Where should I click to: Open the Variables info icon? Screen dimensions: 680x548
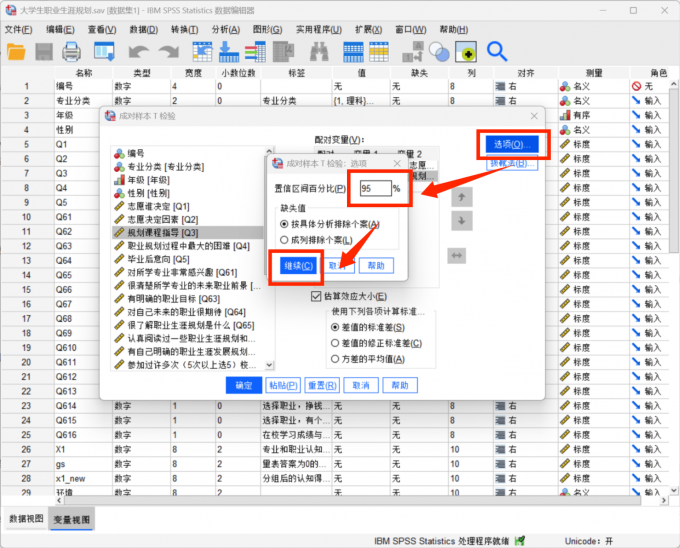[255, 52]
